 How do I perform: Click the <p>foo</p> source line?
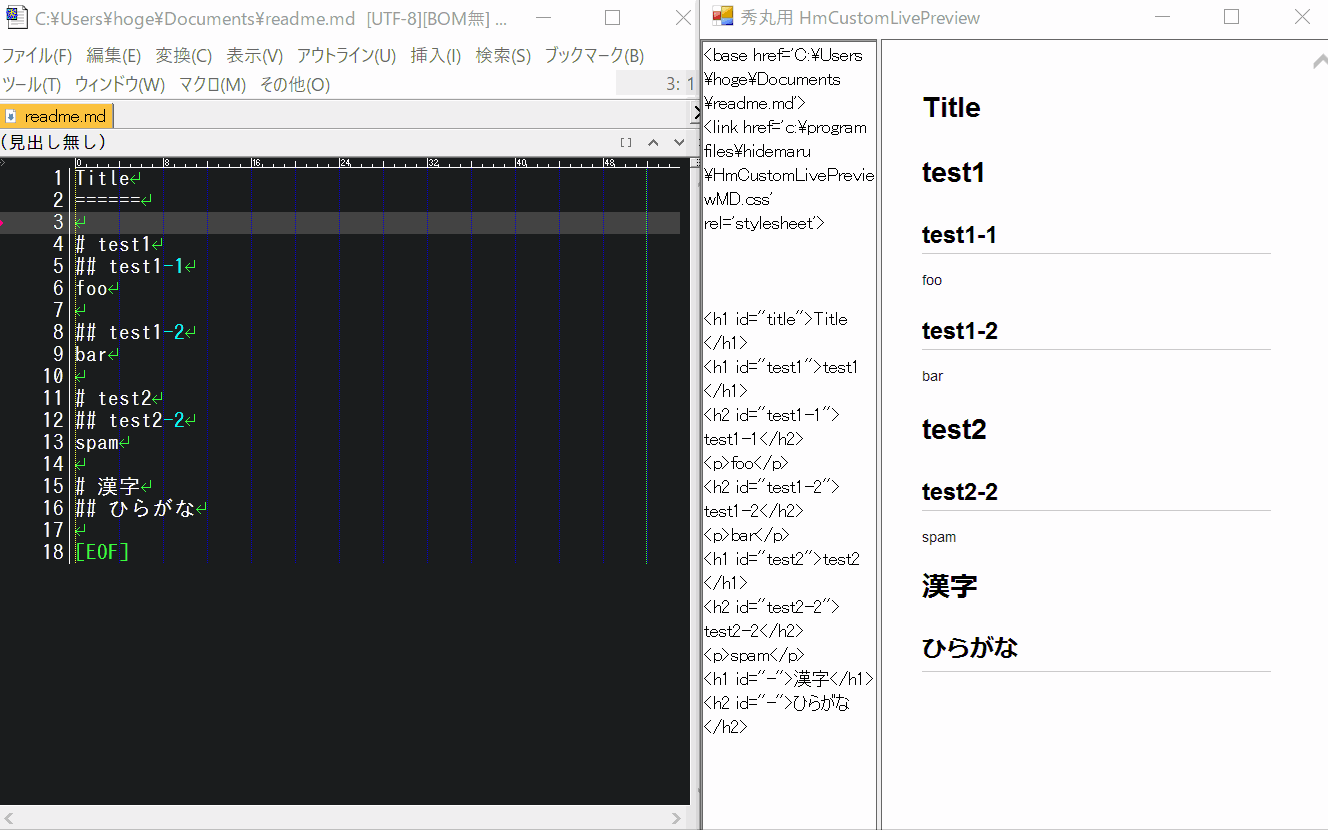pyautogui.click(x=746, y=463)
